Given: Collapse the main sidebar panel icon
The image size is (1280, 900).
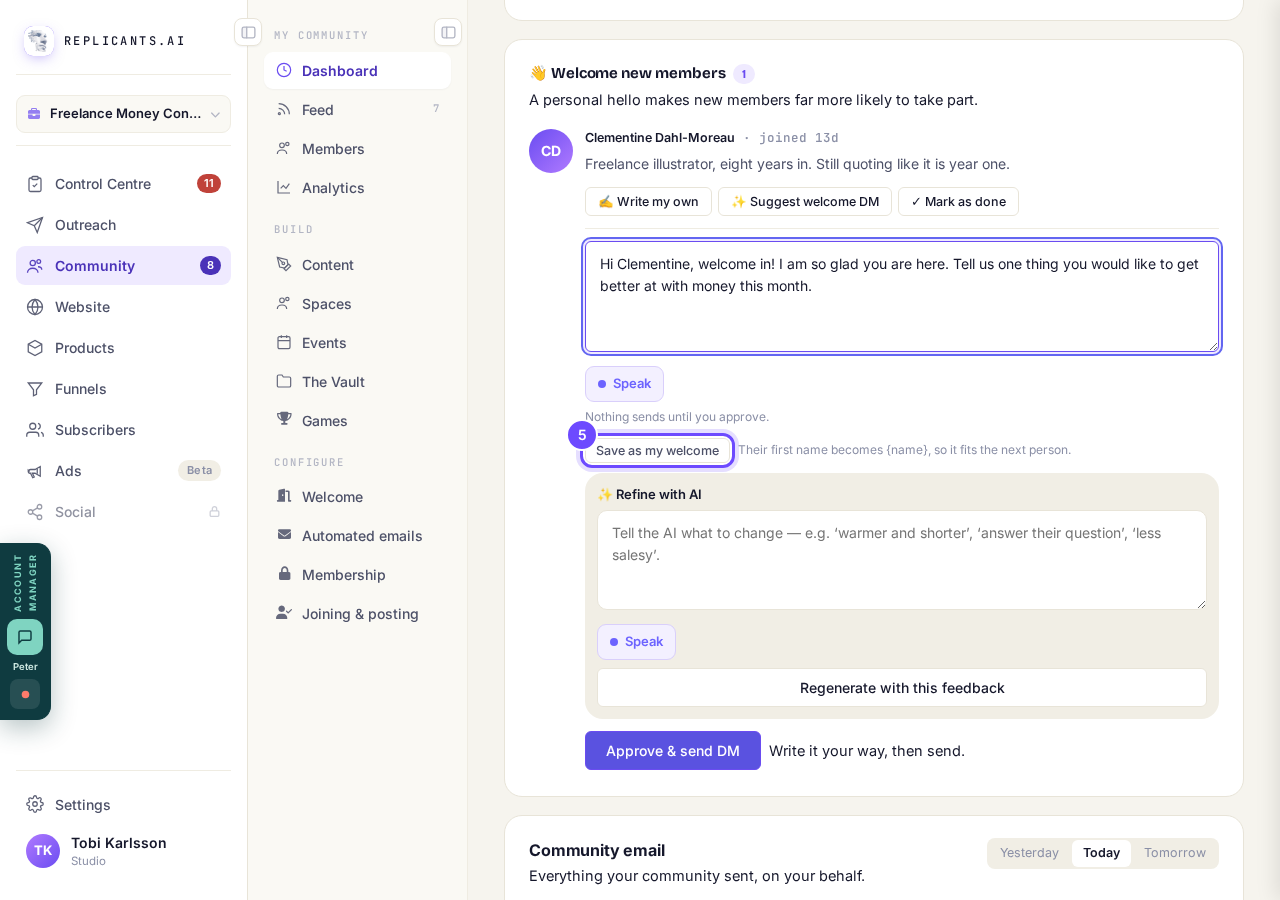Looking at the screenshot, I should pyautogui.click(x=248, y=32).
